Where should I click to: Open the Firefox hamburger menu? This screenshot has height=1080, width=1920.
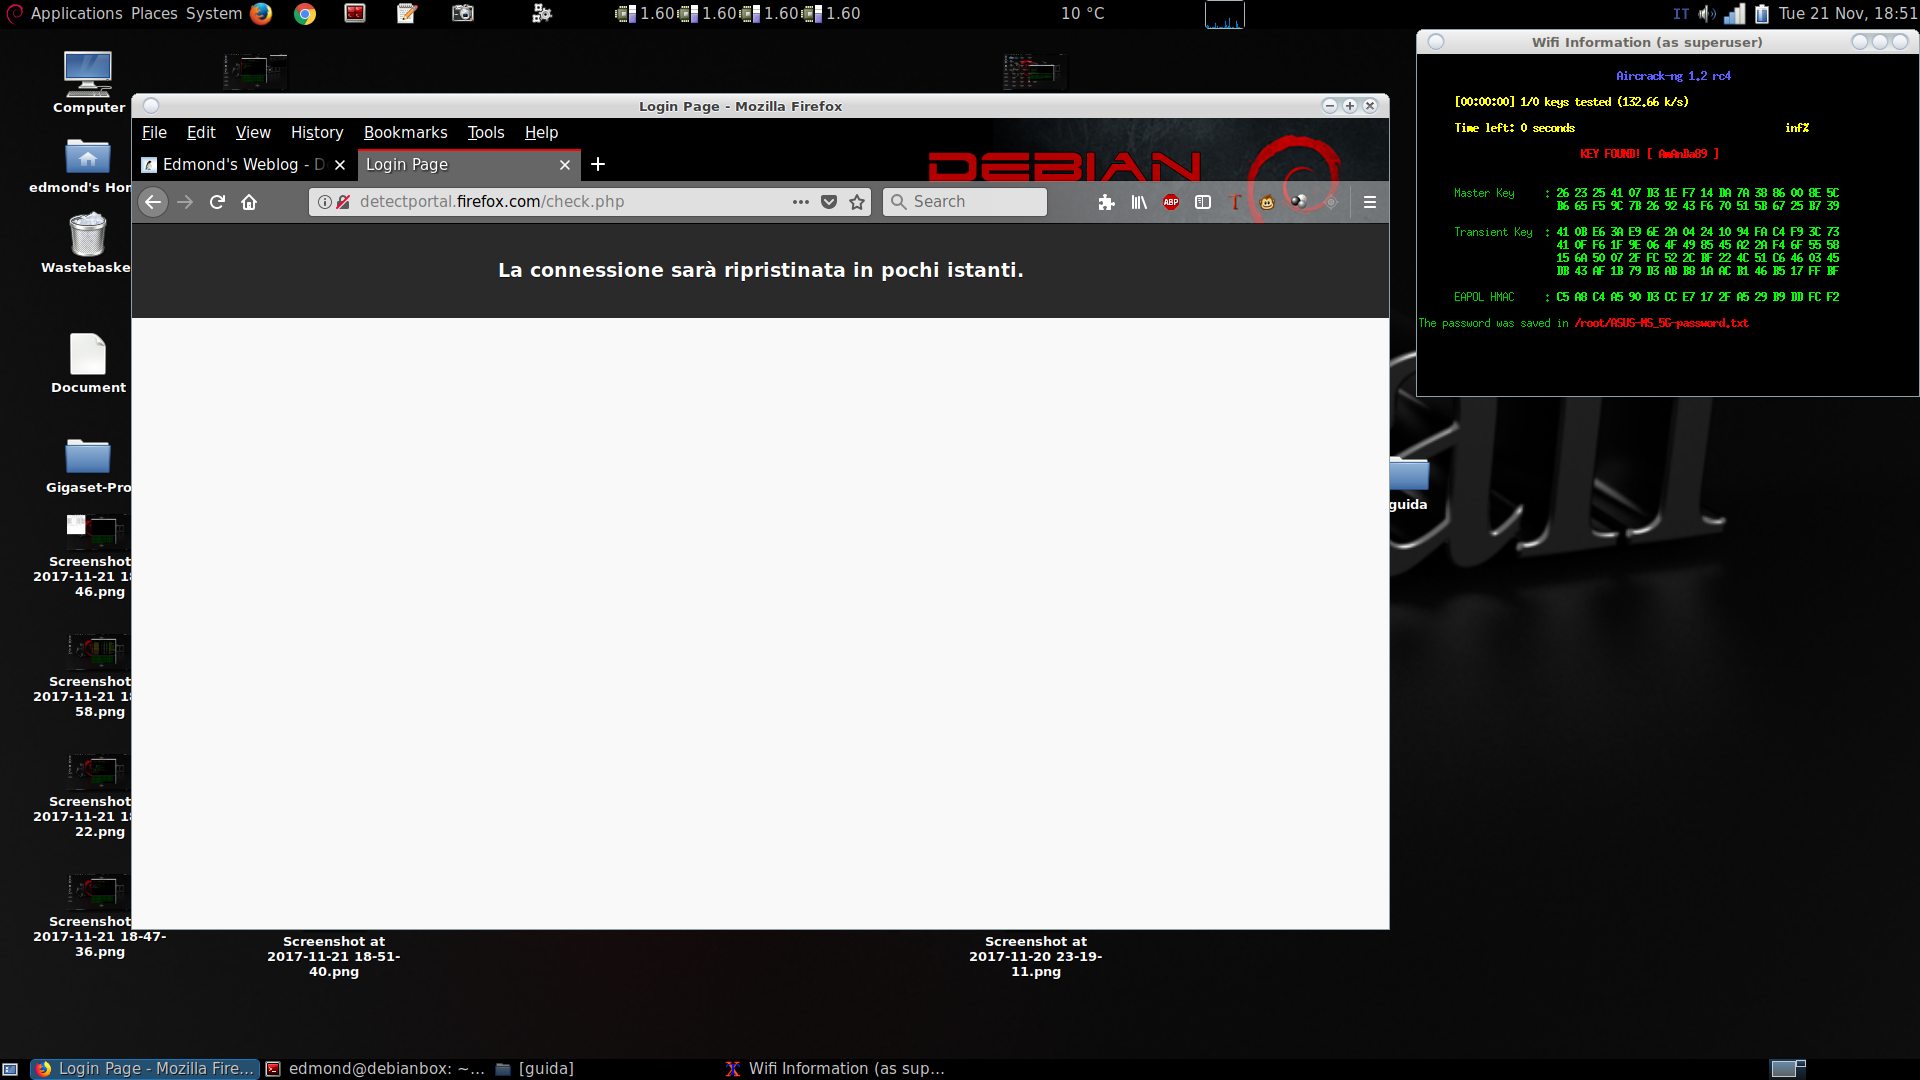pyautogui.click(x=1370, y=202)
